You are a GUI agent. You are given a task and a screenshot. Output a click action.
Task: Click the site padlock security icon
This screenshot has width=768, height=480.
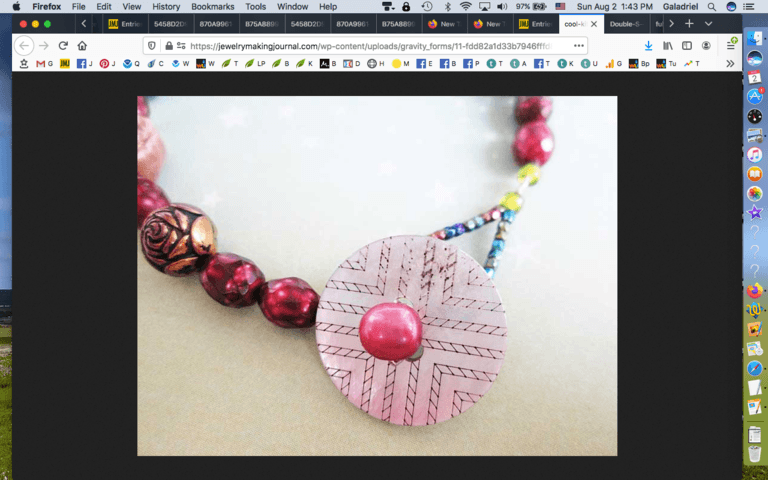(169, 46)
